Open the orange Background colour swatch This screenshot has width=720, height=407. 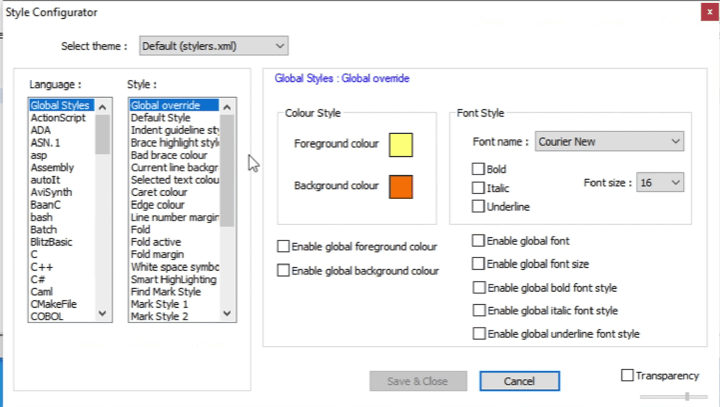click(x=401, y=186)
